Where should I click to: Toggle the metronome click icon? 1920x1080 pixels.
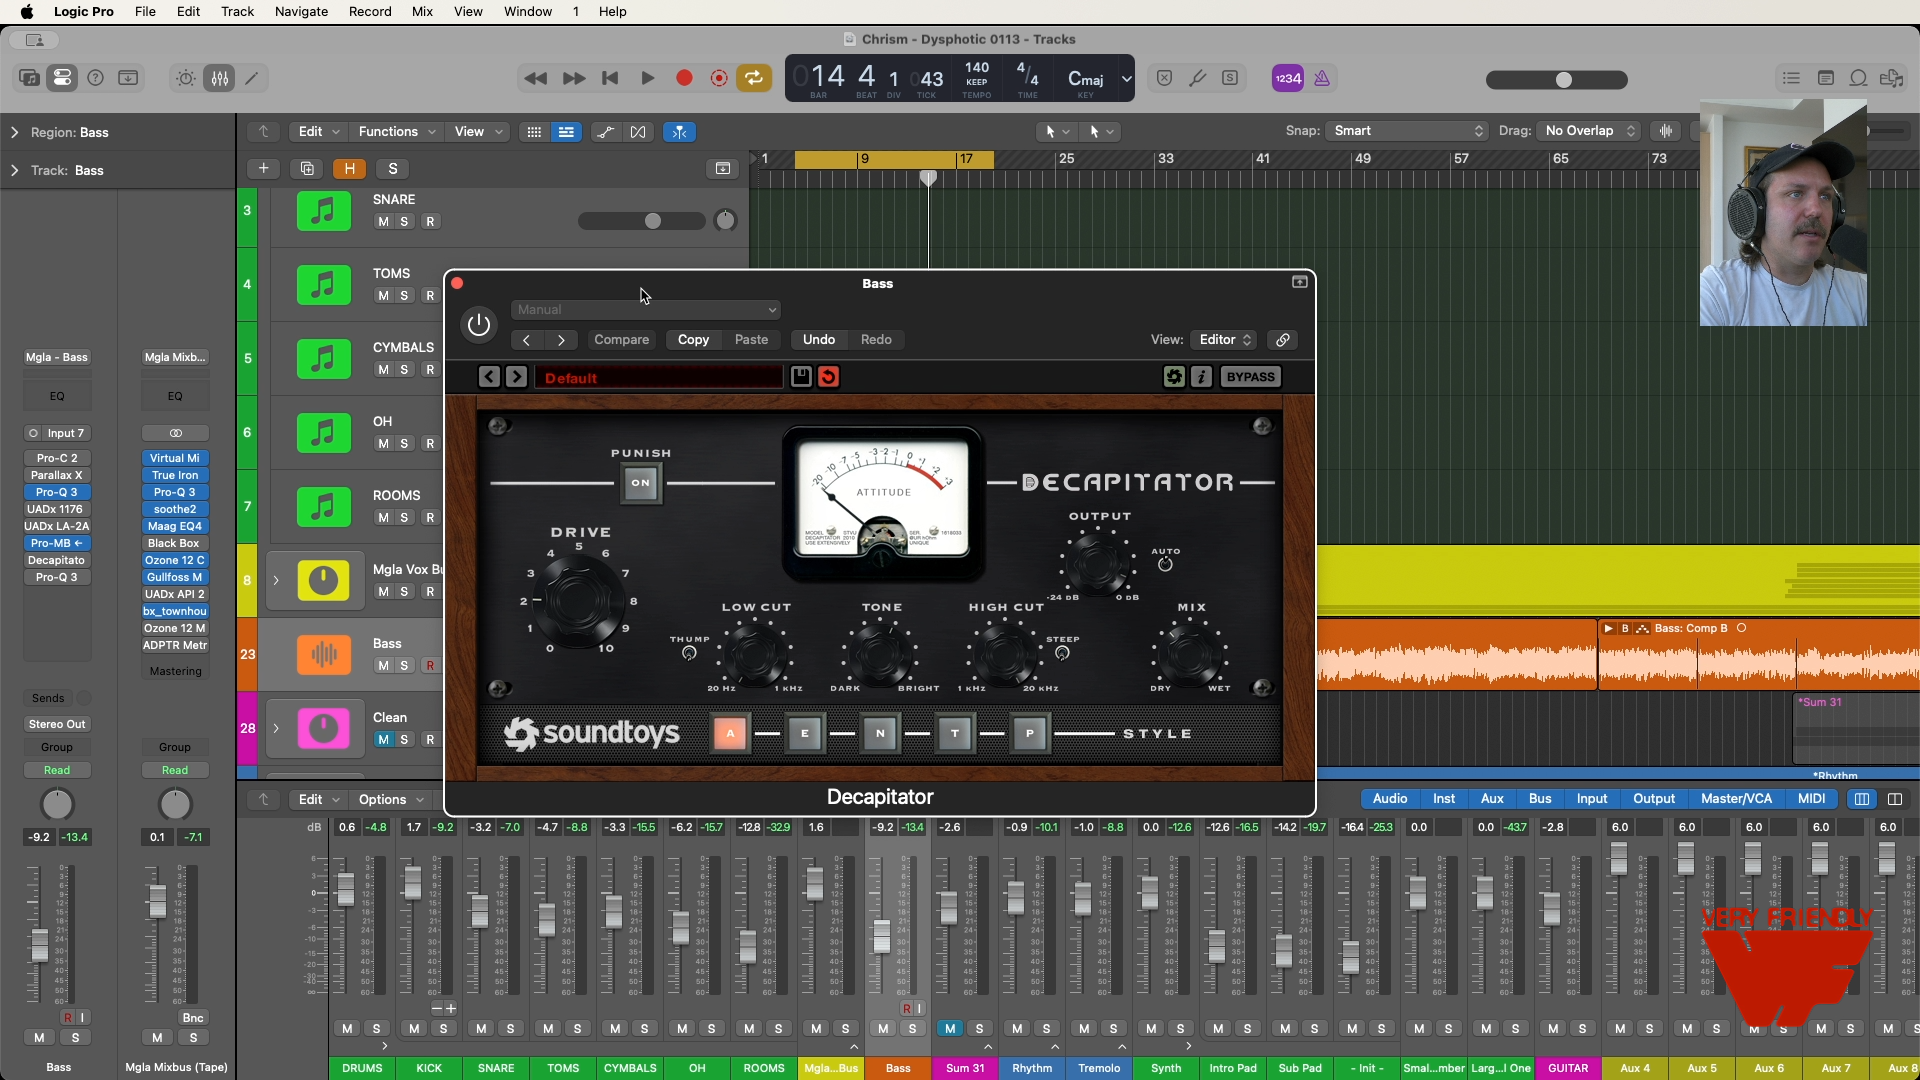1322,78
